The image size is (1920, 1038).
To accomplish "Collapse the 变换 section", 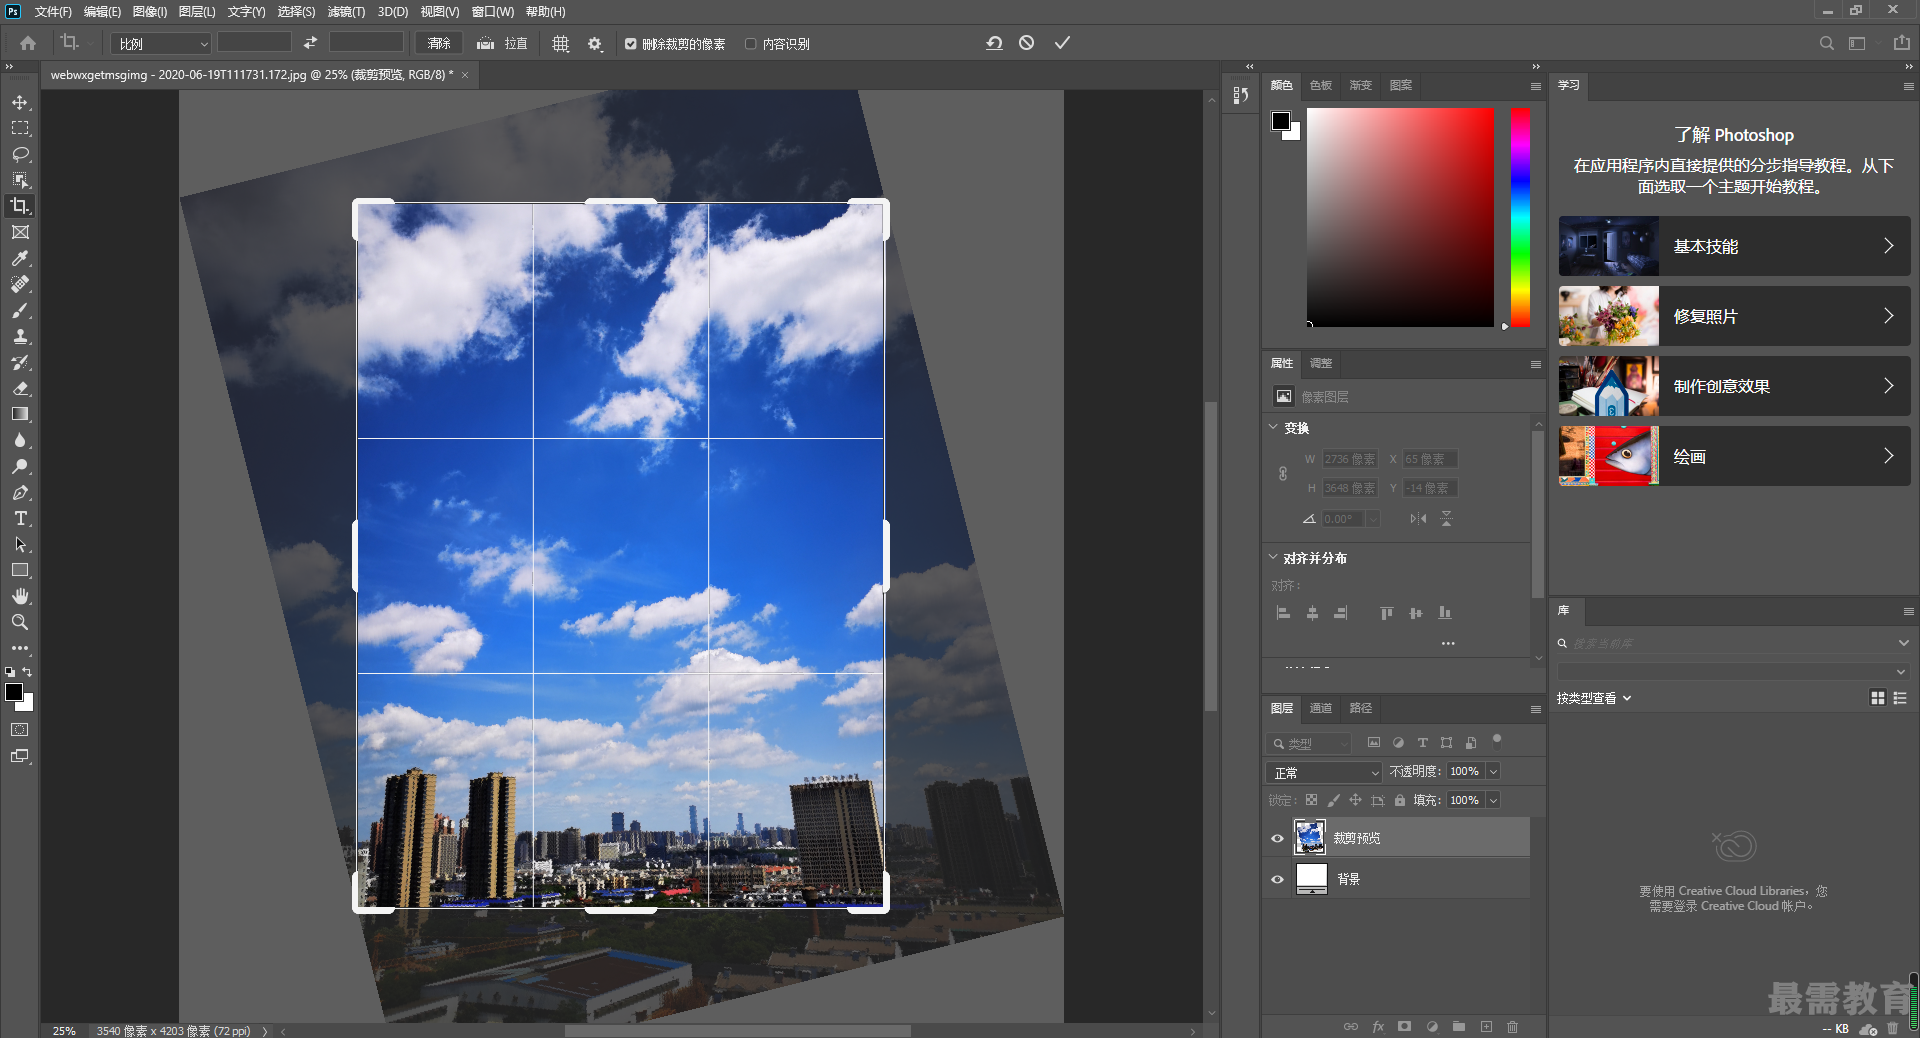I will click(1273, 427).
